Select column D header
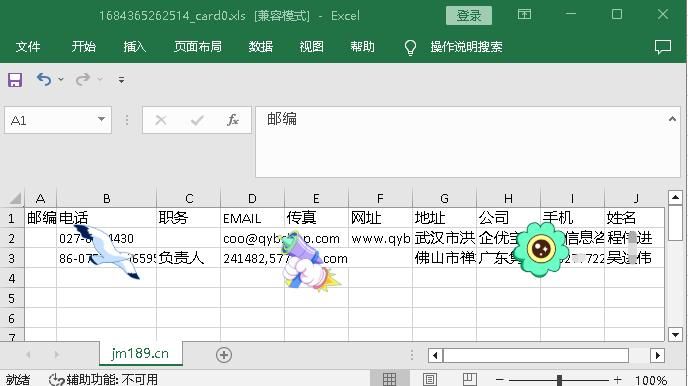The image size is (688, 386). tap(252, 199)
